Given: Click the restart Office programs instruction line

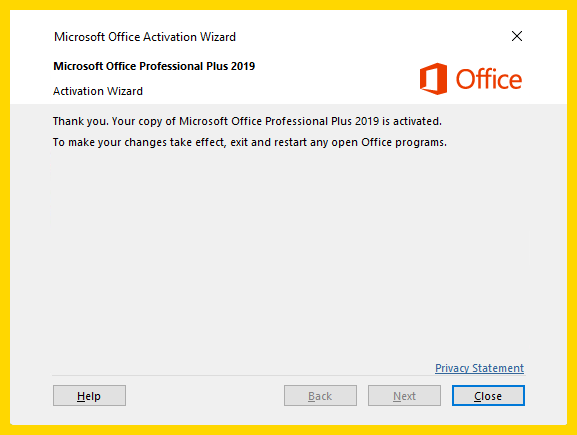Looking at the screenshot, I should point(249,142).
